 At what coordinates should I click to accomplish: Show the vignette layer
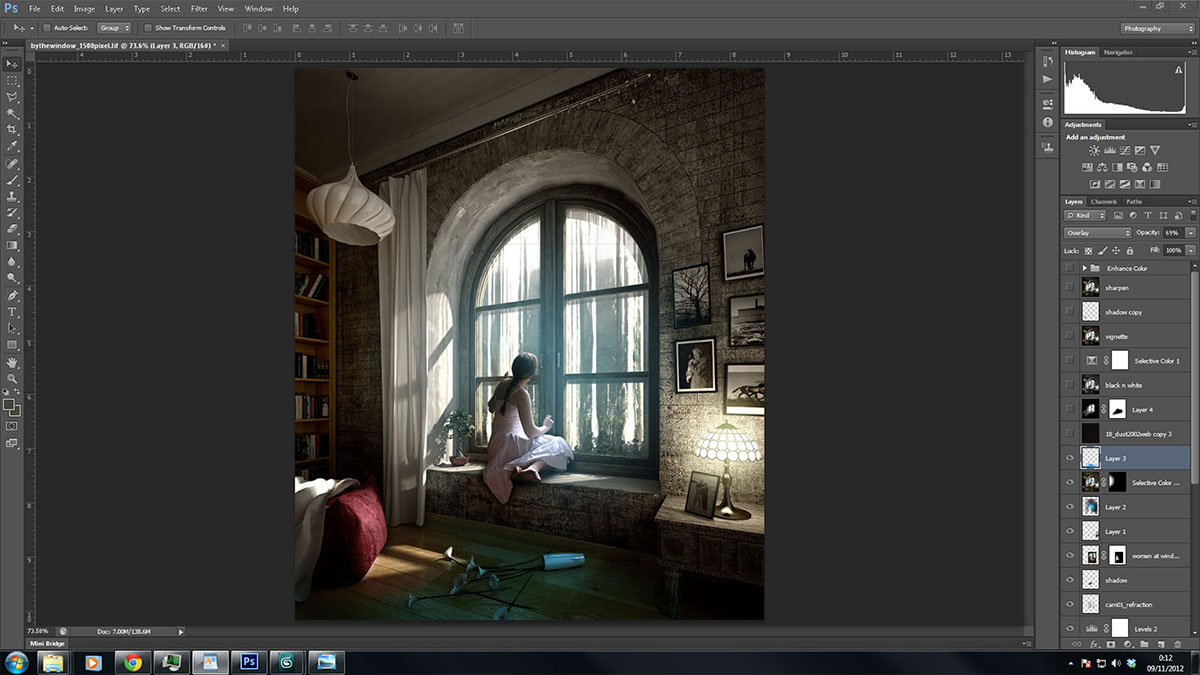pyautogui.click(x=1070, y=337)
